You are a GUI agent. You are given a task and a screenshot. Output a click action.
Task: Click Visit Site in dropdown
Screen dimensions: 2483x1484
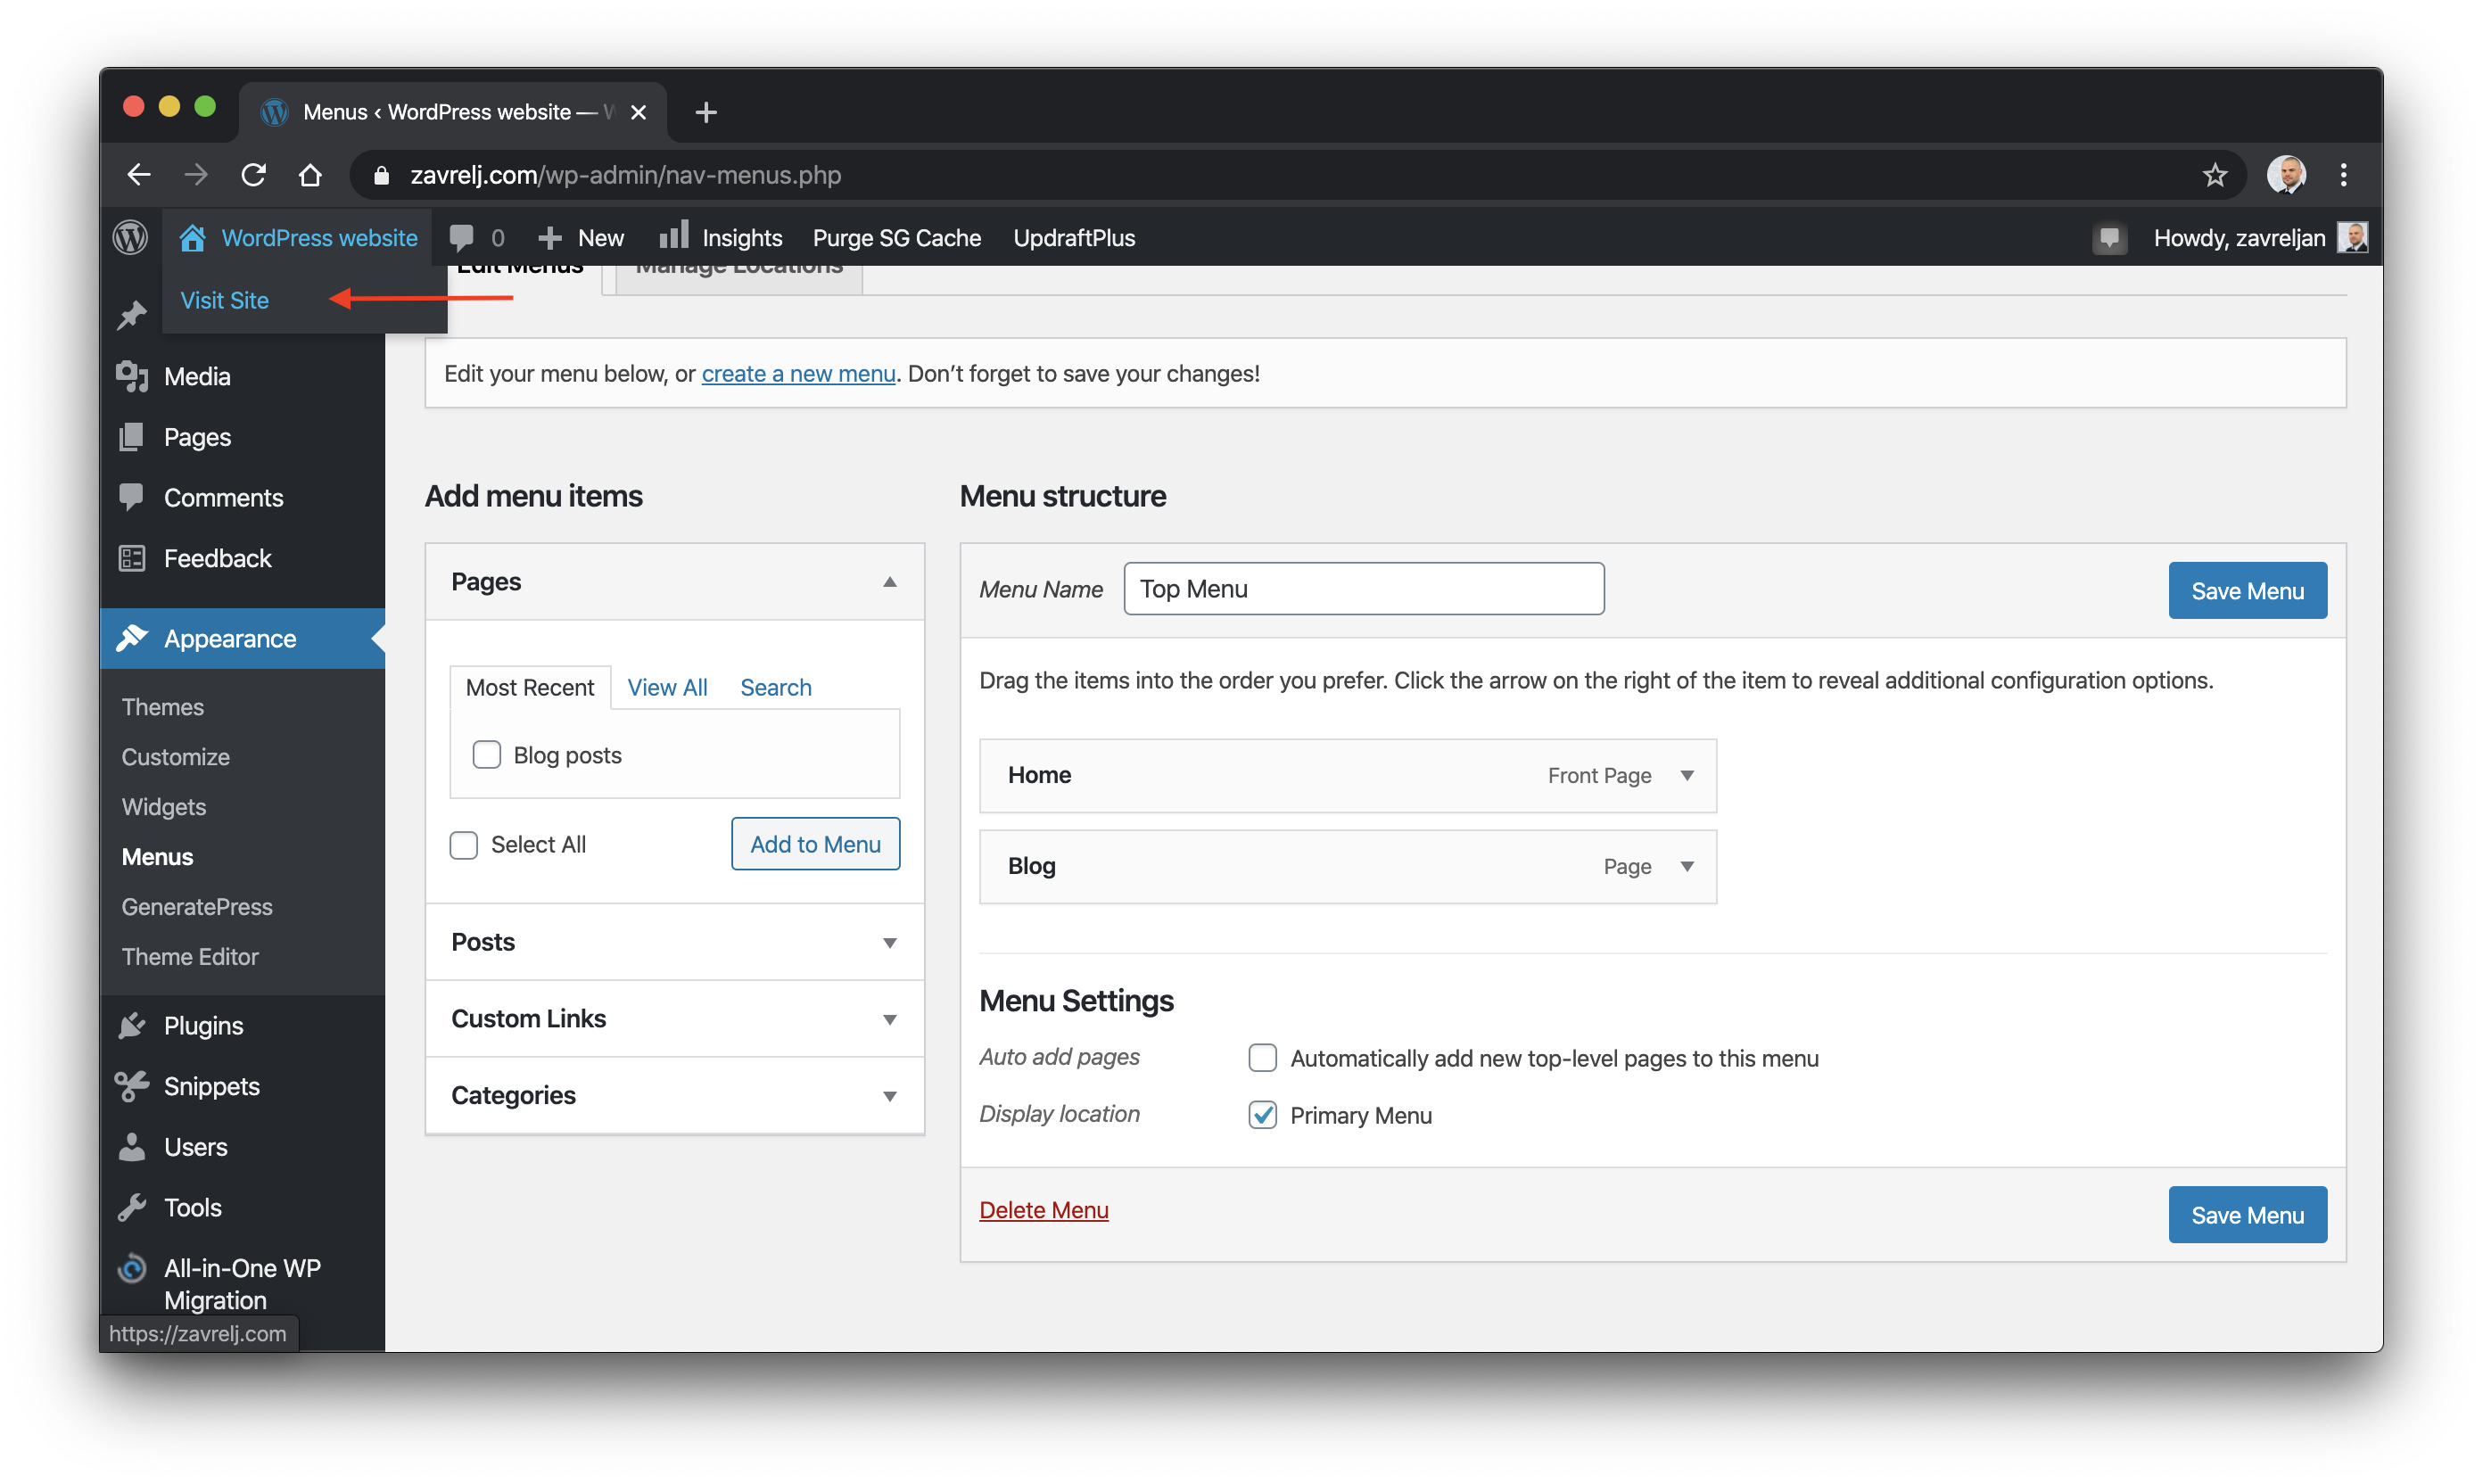[x=224, y=300]
